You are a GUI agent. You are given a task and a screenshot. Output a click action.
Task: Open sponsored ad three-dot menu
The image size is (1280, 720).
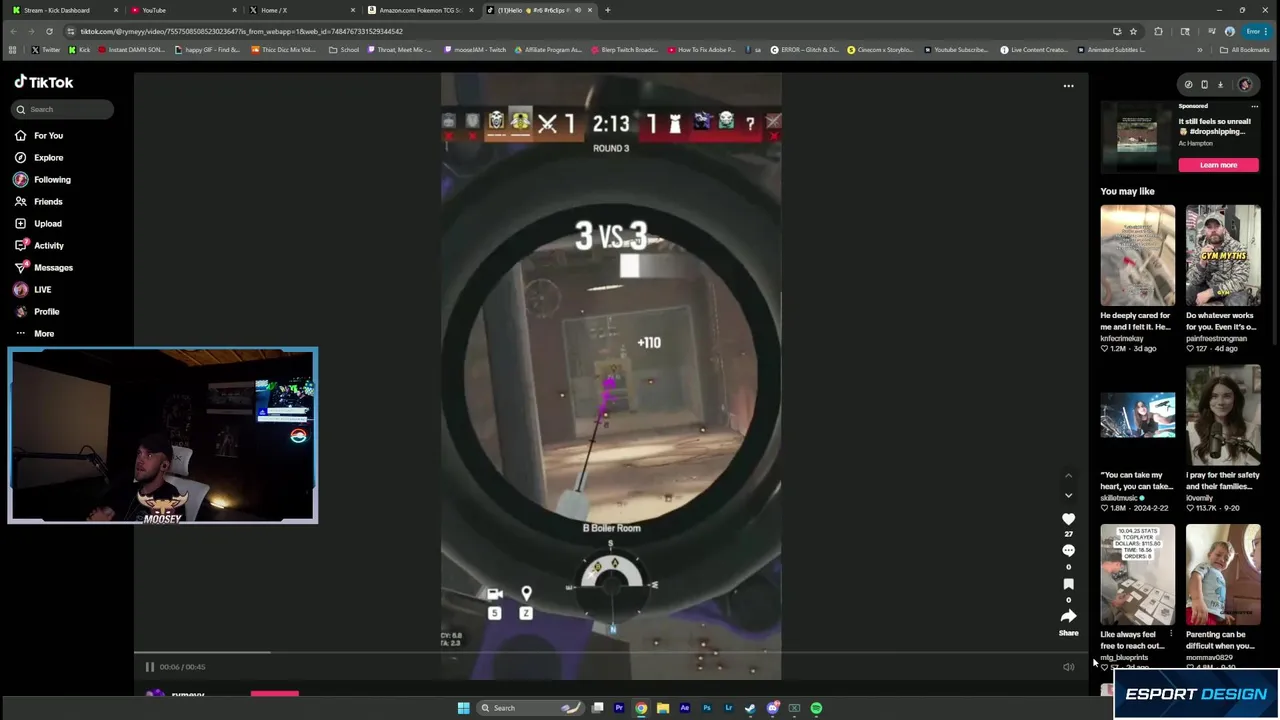click(1254, 106)
